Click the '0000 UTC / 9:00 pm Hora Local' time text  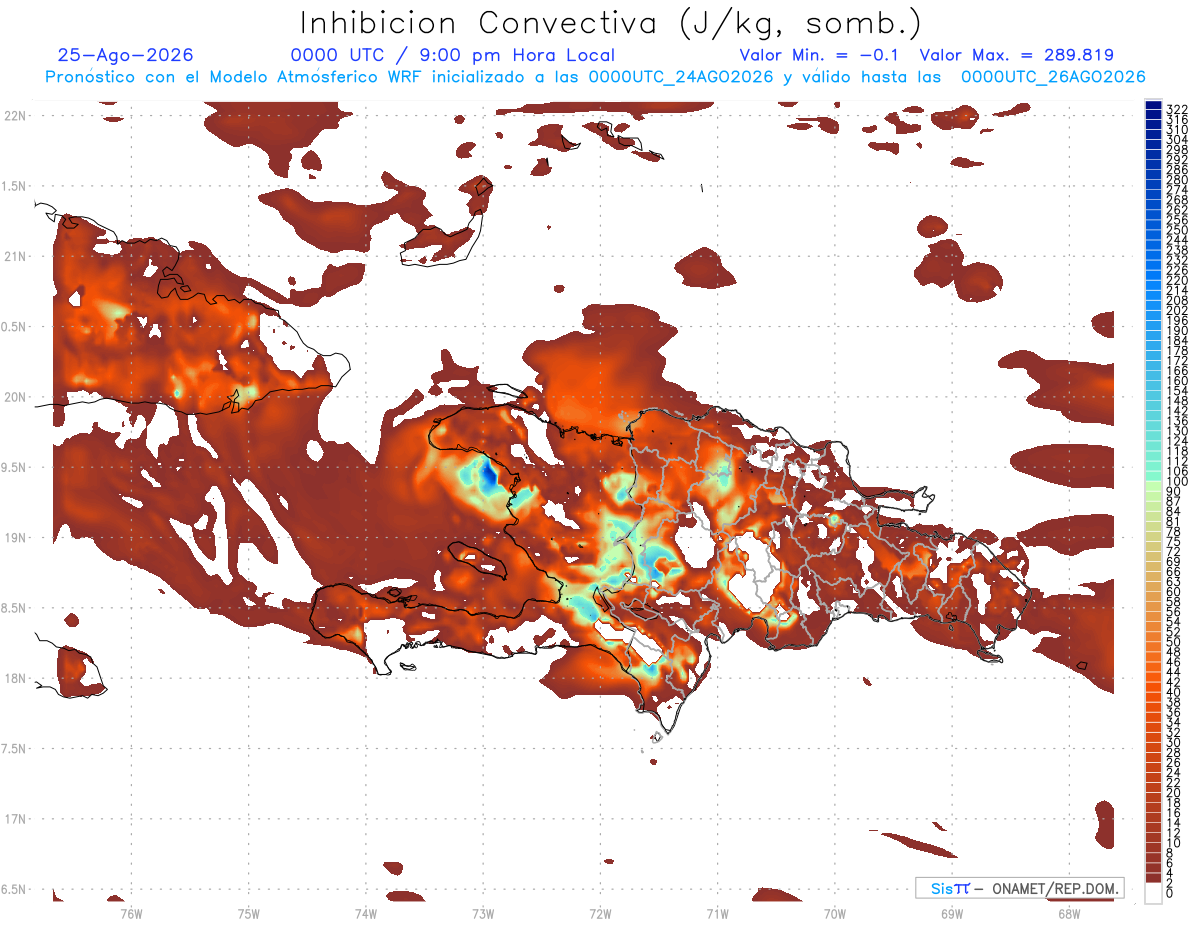point(453,55)
